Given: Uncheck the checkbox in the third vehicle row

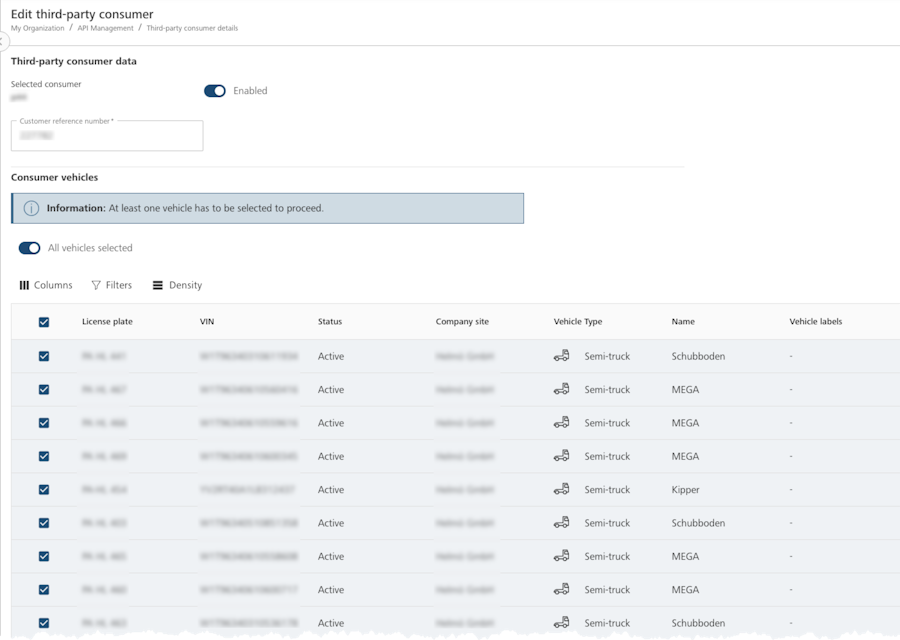Looking at the screenshot, I should click(x=44, y=423).
